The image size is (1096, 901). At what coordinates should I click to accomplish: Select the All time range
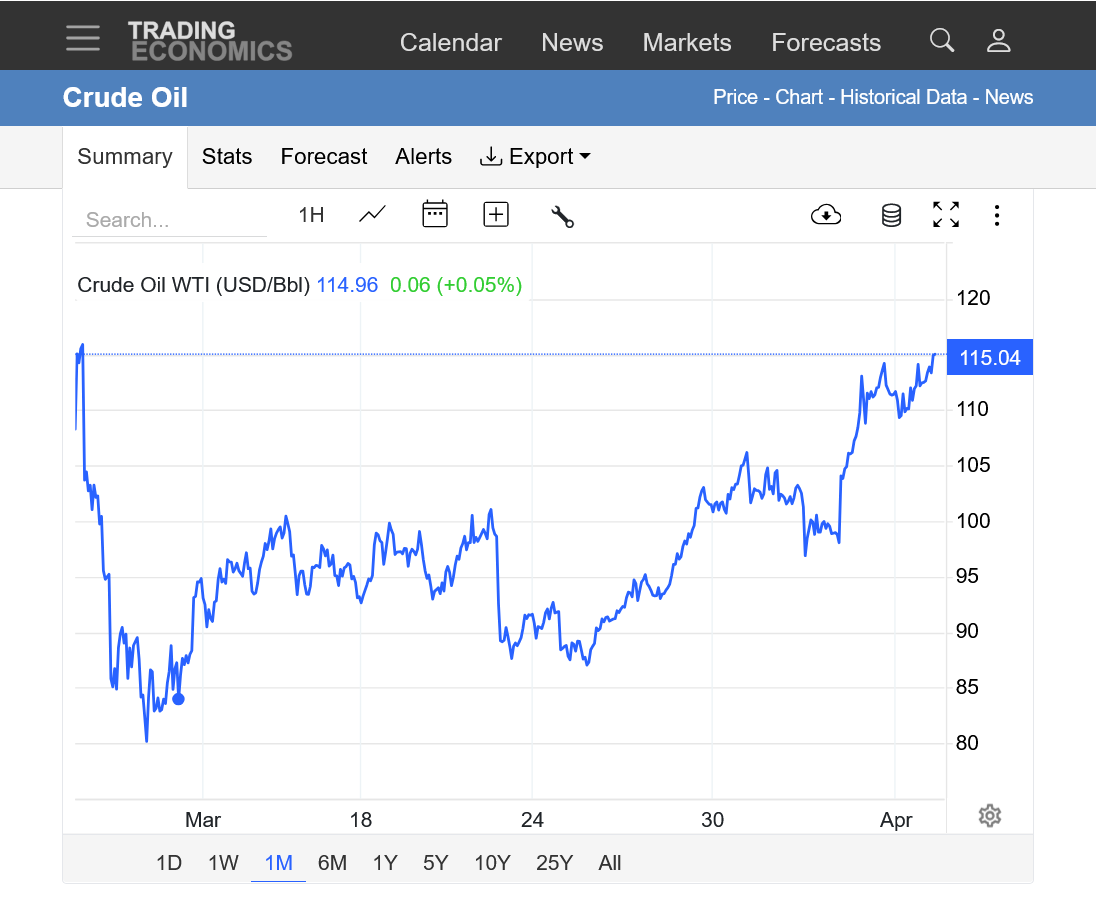click(609, 863)
